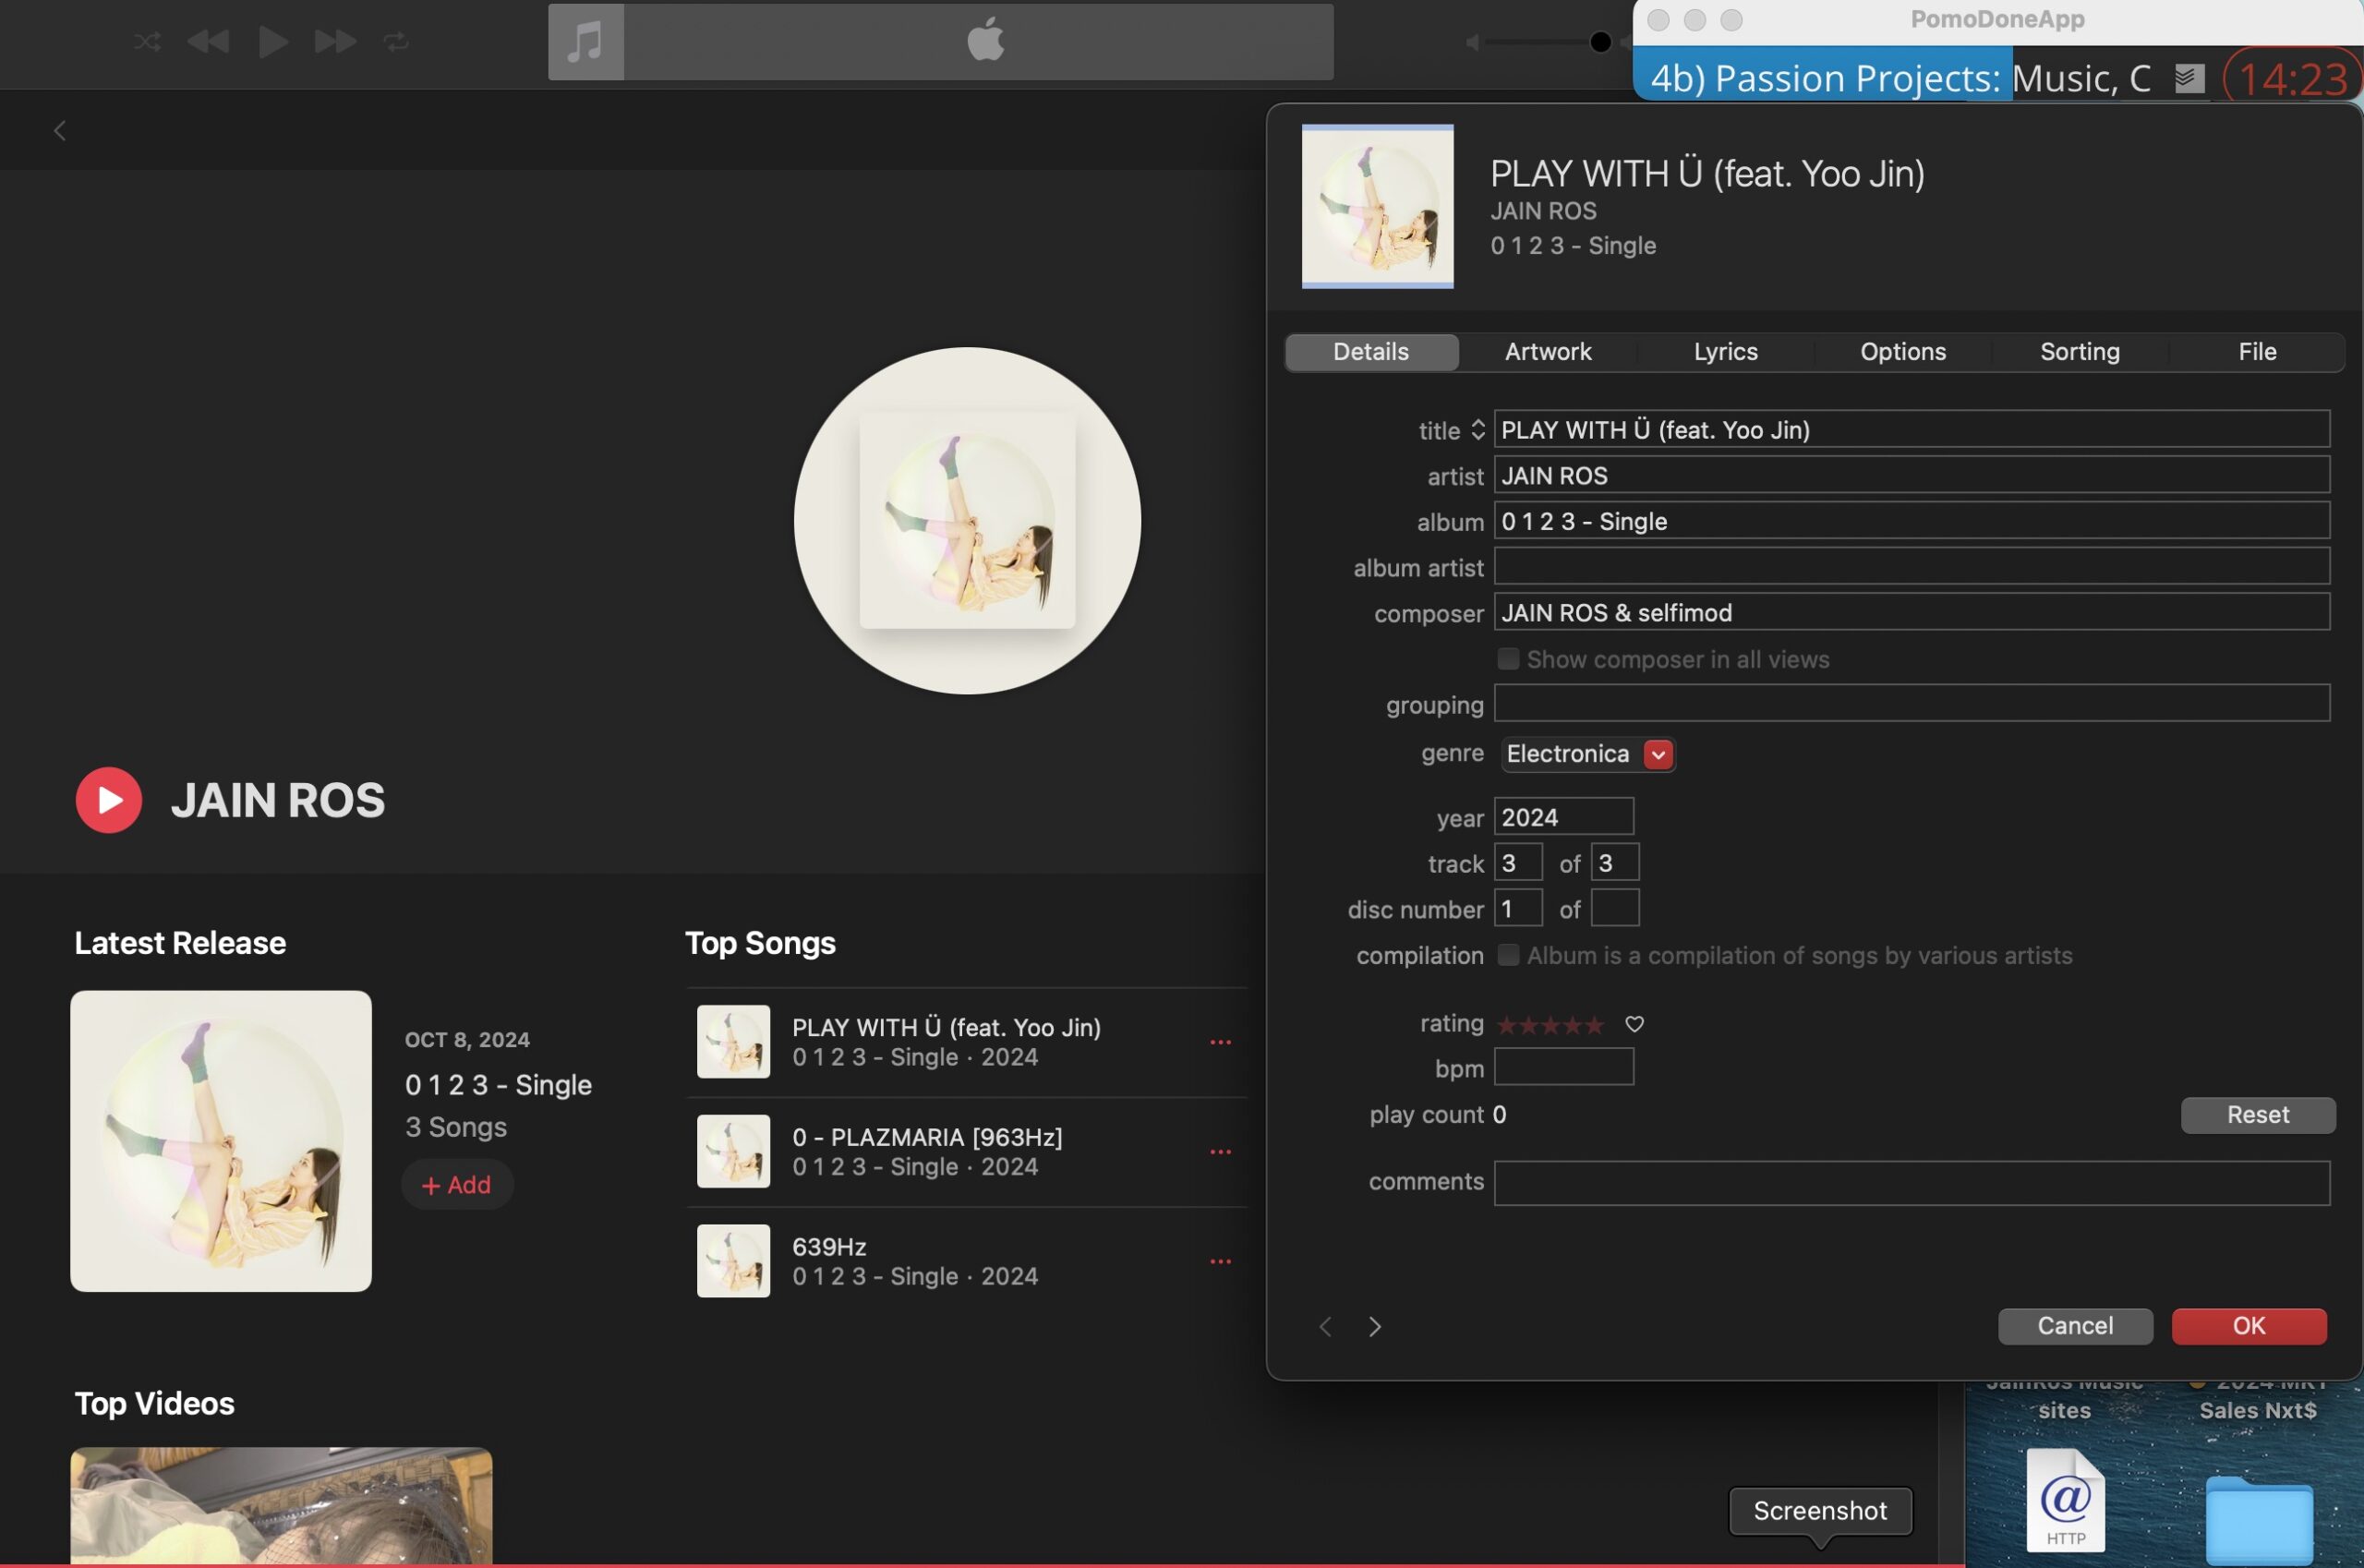Go to next song with right chevron

click(1375, 1326)
